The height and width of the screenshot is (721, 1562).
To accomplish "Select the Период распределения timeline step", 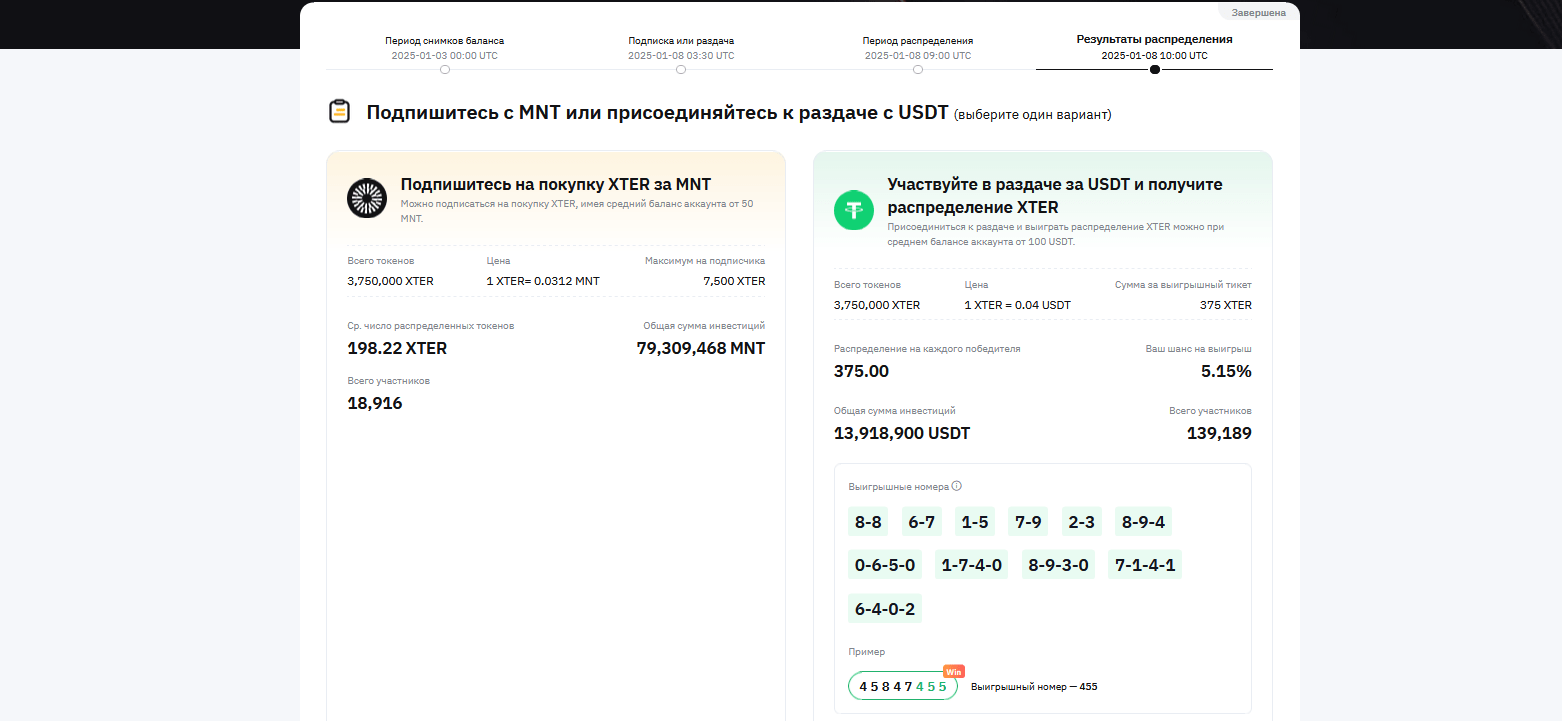I will [x=918, y=48].
